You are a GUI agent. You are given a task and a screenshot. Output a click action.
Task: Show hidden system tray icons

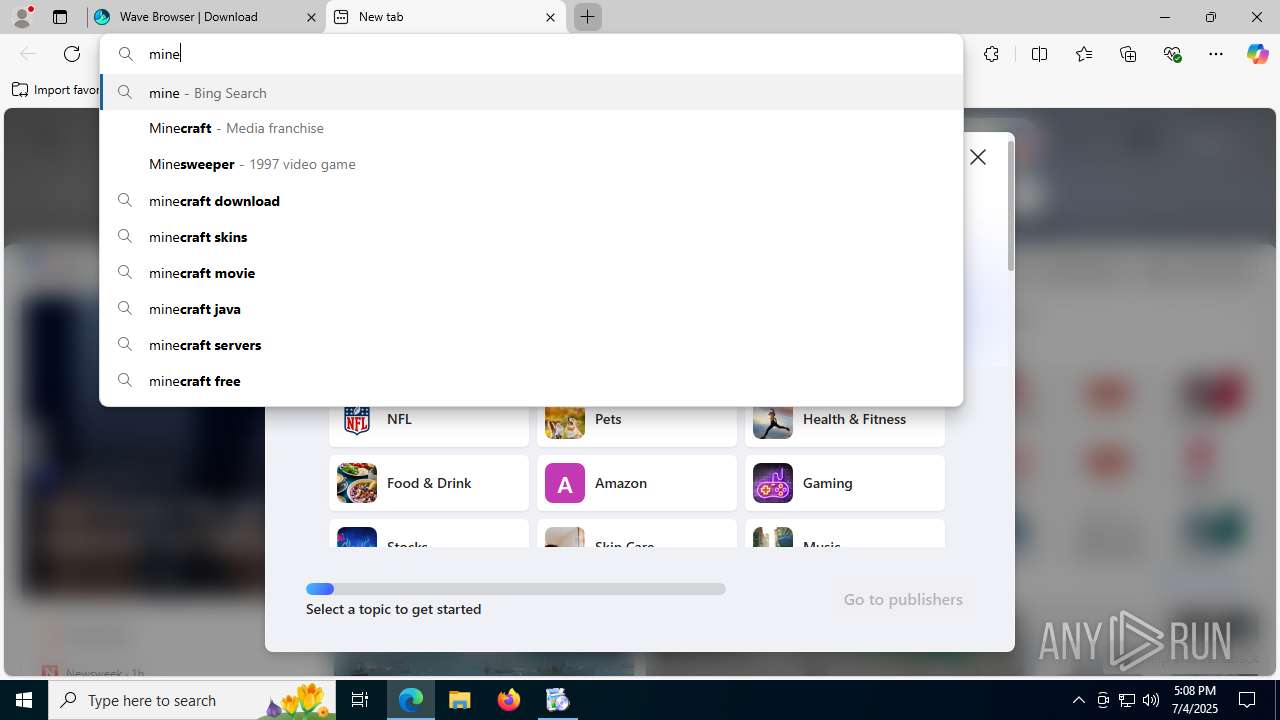coord(1078,700)
